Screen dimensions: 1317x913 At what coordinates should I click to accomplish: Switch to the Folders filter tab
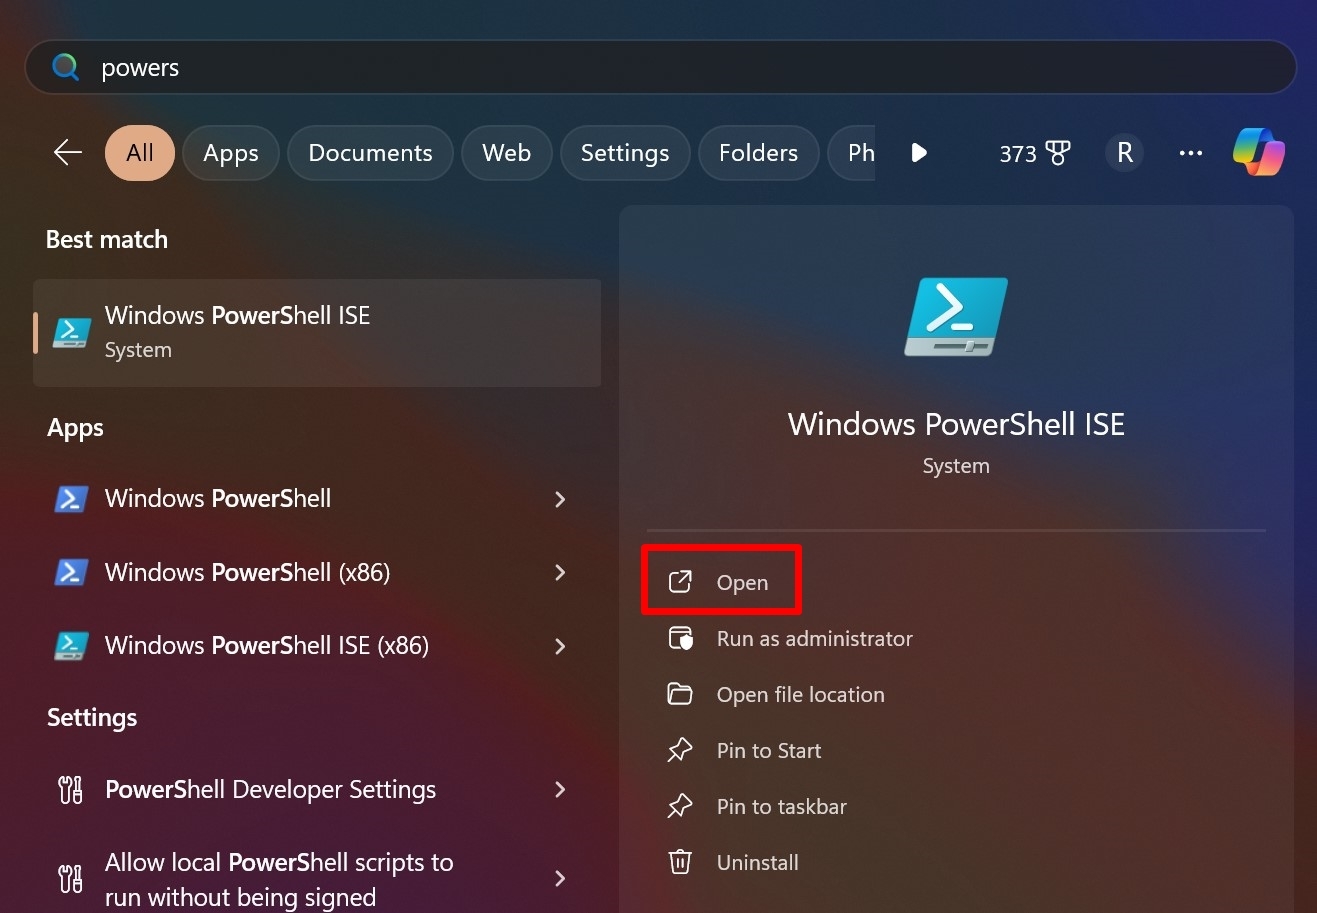tap(758, 153)
